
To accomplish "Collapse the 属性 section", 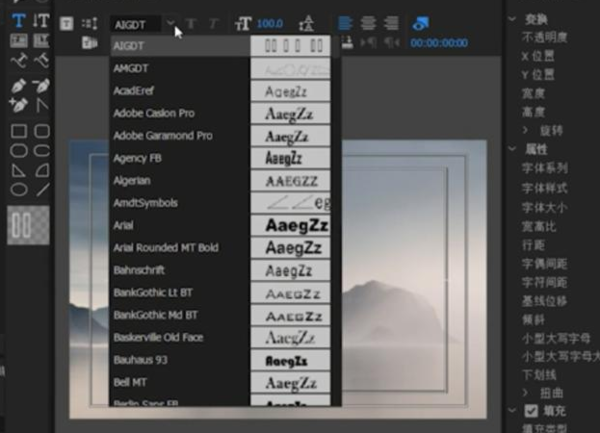I will [x=512, y=149].
